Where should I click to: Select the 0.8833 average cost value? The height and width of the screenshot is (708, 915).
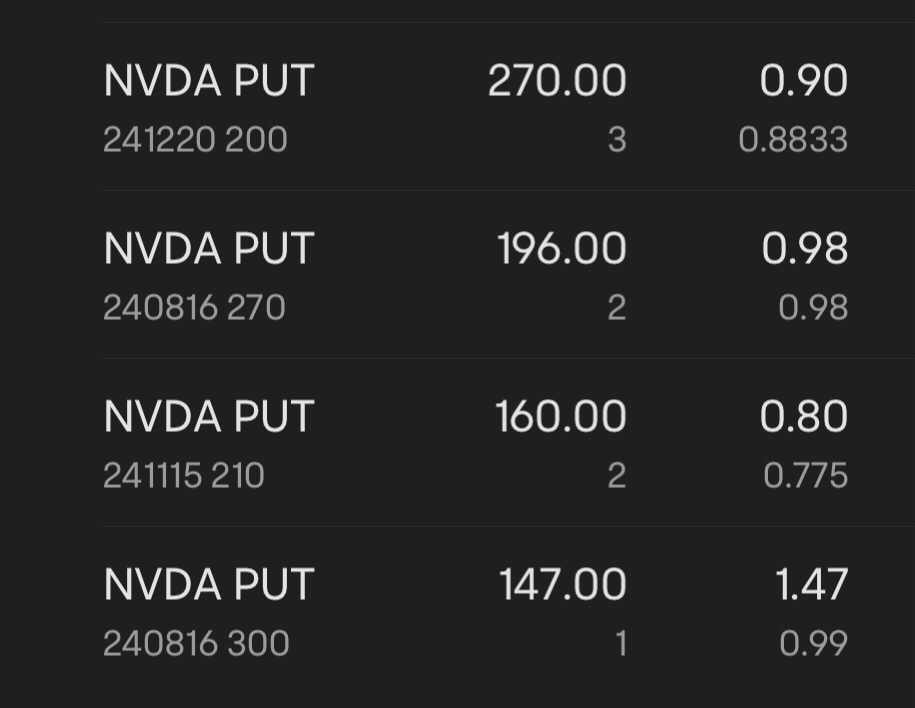pos(793,140)
